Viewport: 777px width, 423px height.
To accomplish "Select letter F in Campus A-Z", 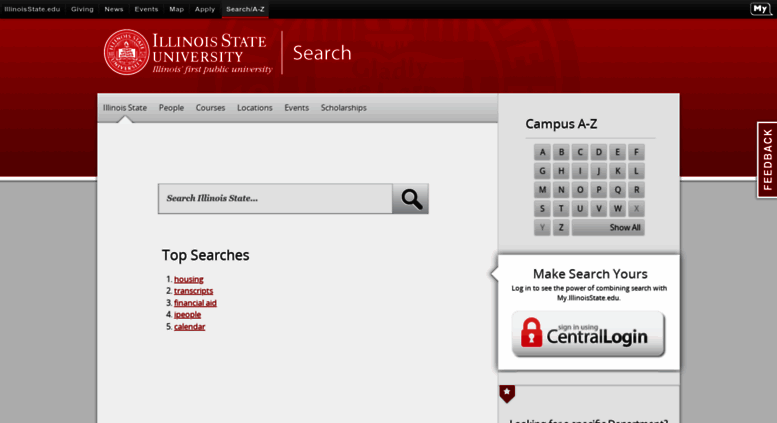I will 636,152.
